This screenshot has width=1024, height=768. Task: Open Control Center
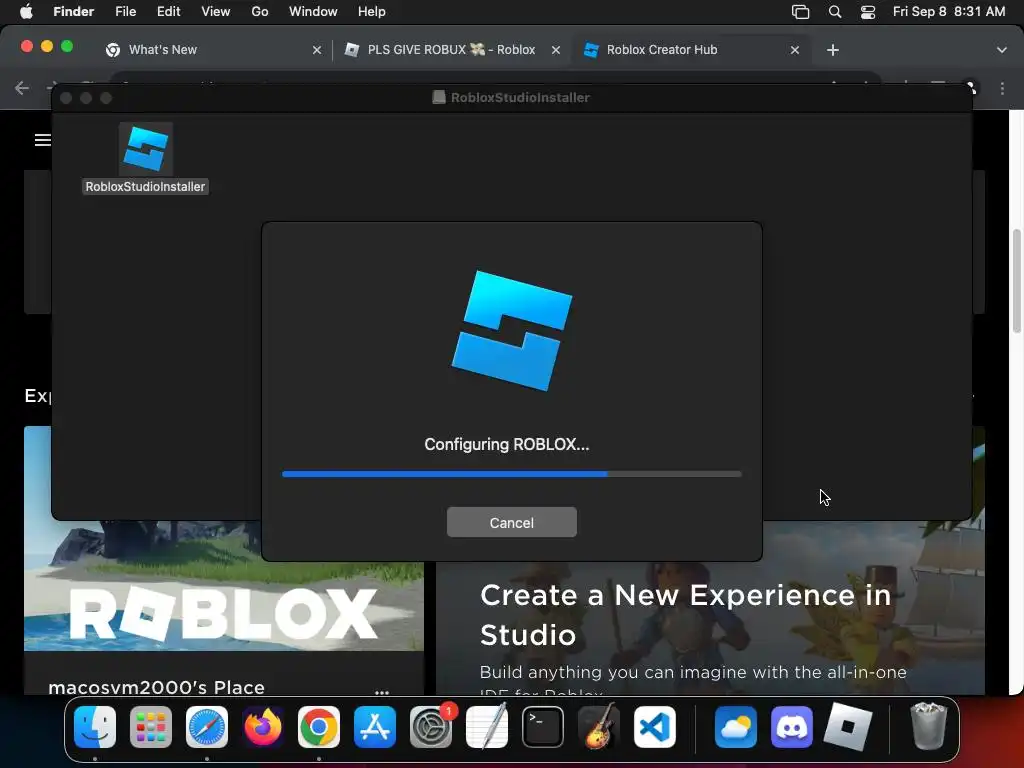(868, 12)
